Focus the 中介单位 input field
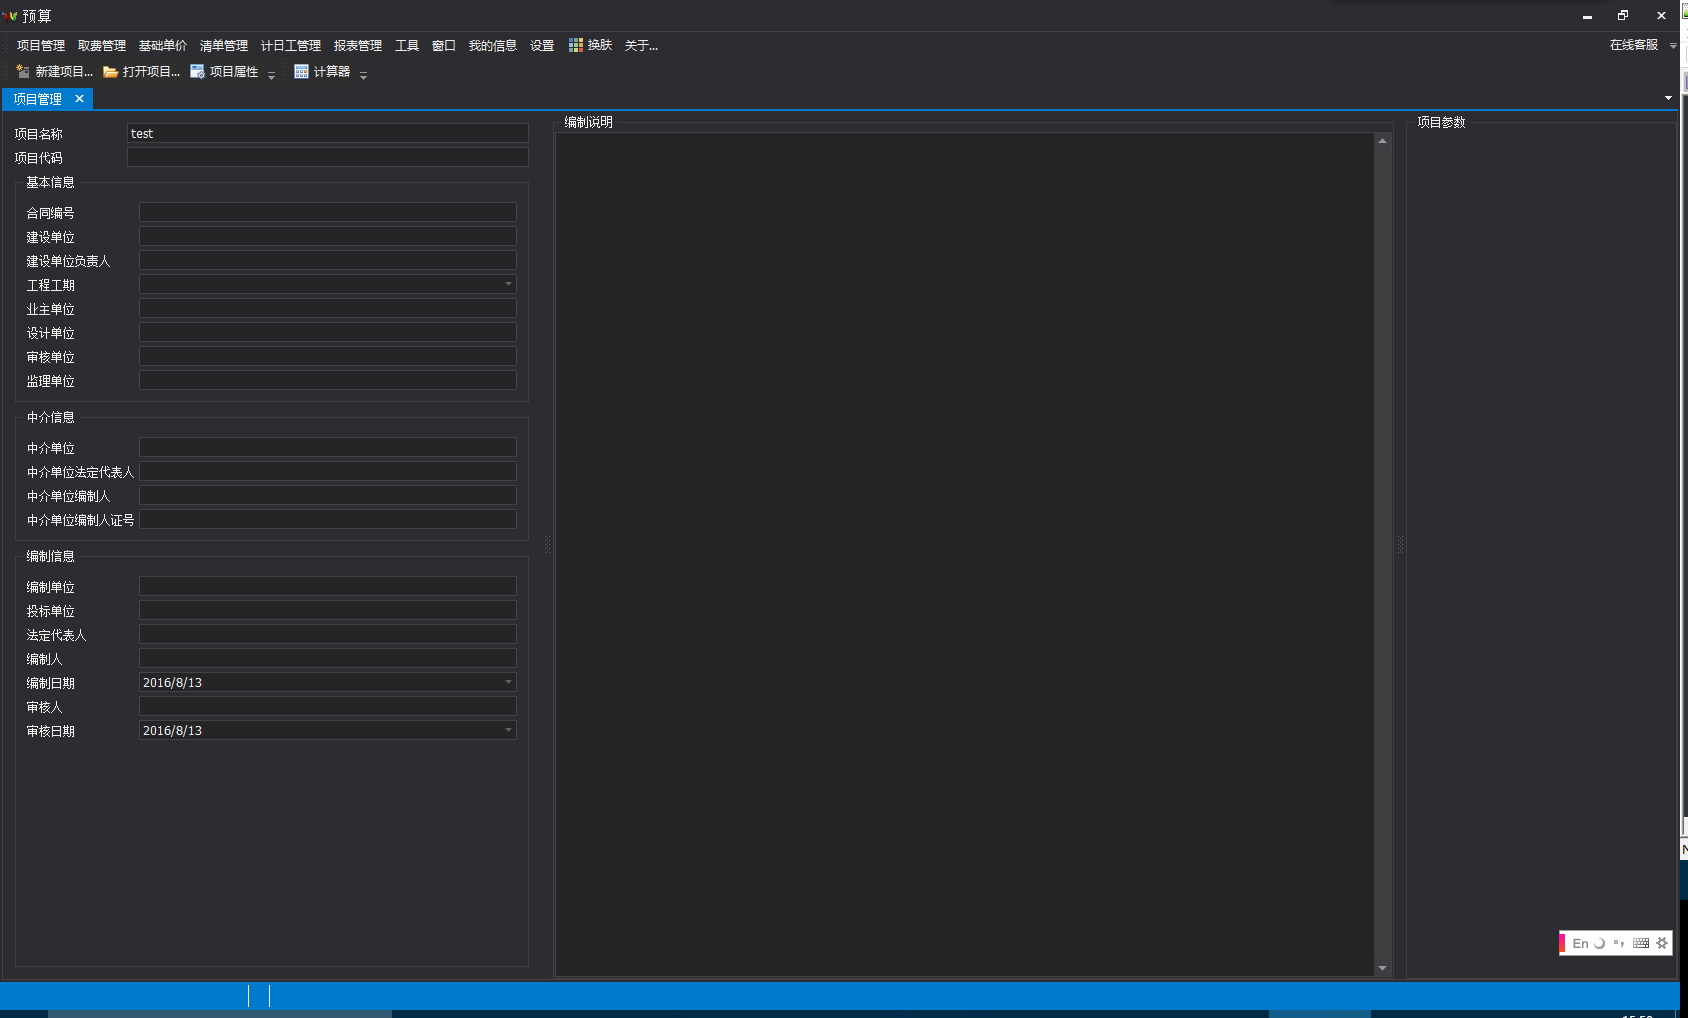1688x1018 pixels. coord(328,447)
